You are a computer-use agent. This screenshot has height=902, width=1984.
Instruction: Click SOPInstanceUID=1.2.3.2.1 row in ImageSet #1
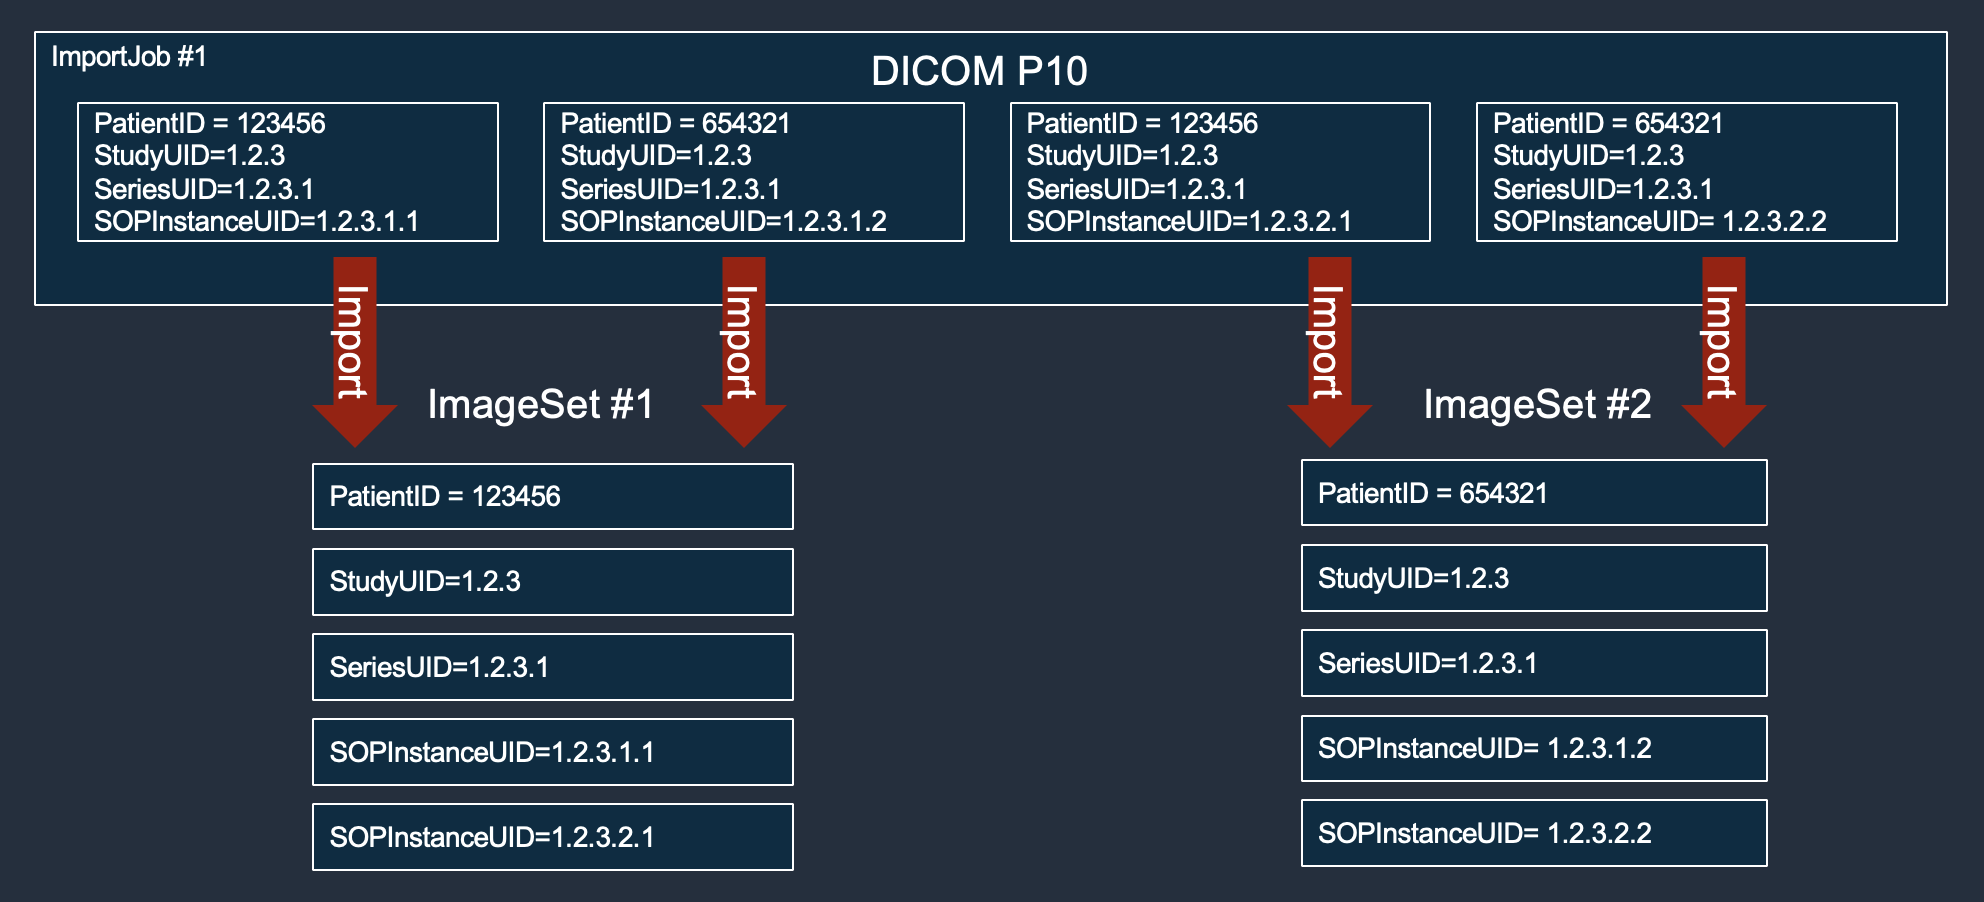(552, 837)
